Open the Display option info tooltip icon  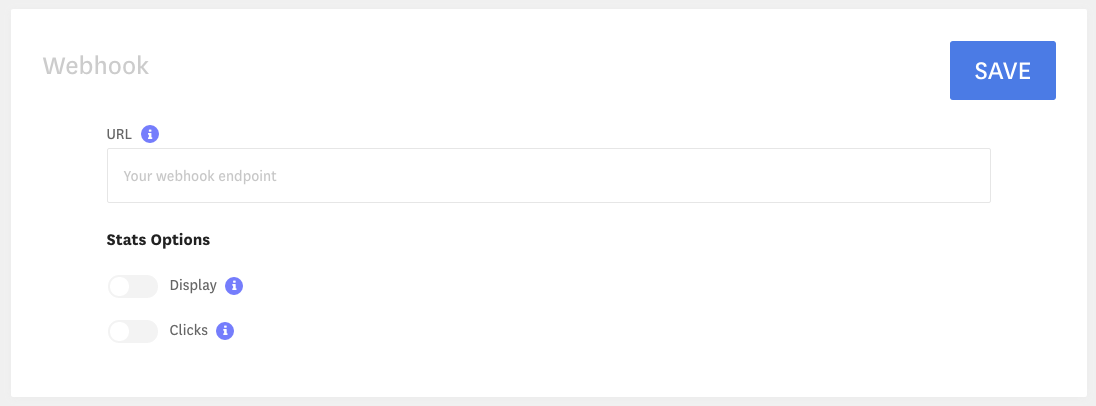234,286
